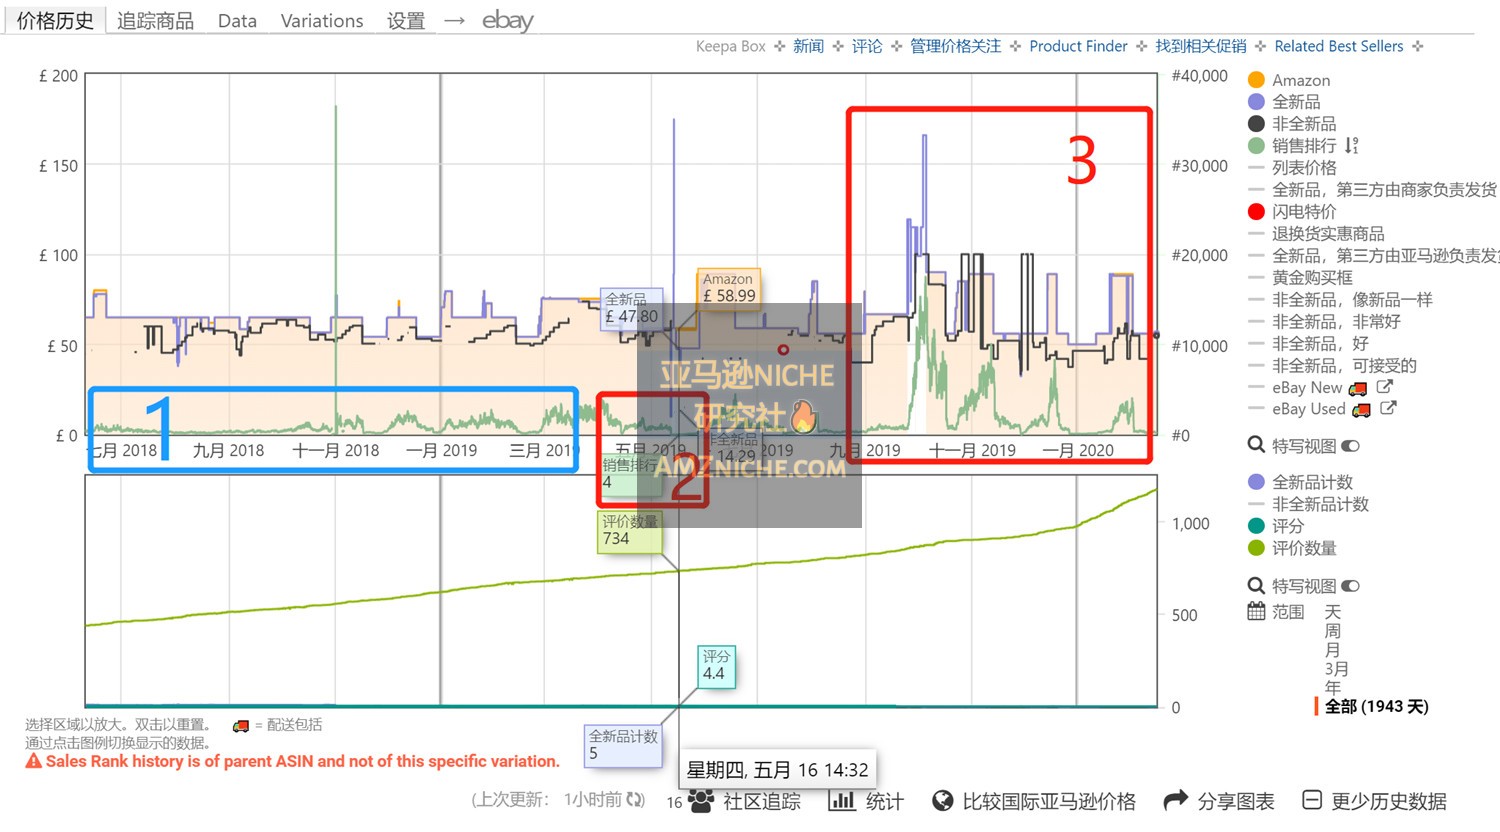This screenshot has width=1500, height=832.
Task: Click the globe icon for 比较国际亚马逊价格
Action: (x=942, y=801)
